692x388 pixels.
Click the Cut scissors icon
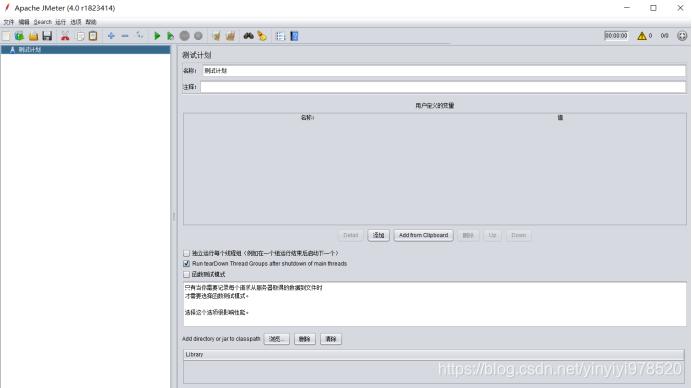65,36
